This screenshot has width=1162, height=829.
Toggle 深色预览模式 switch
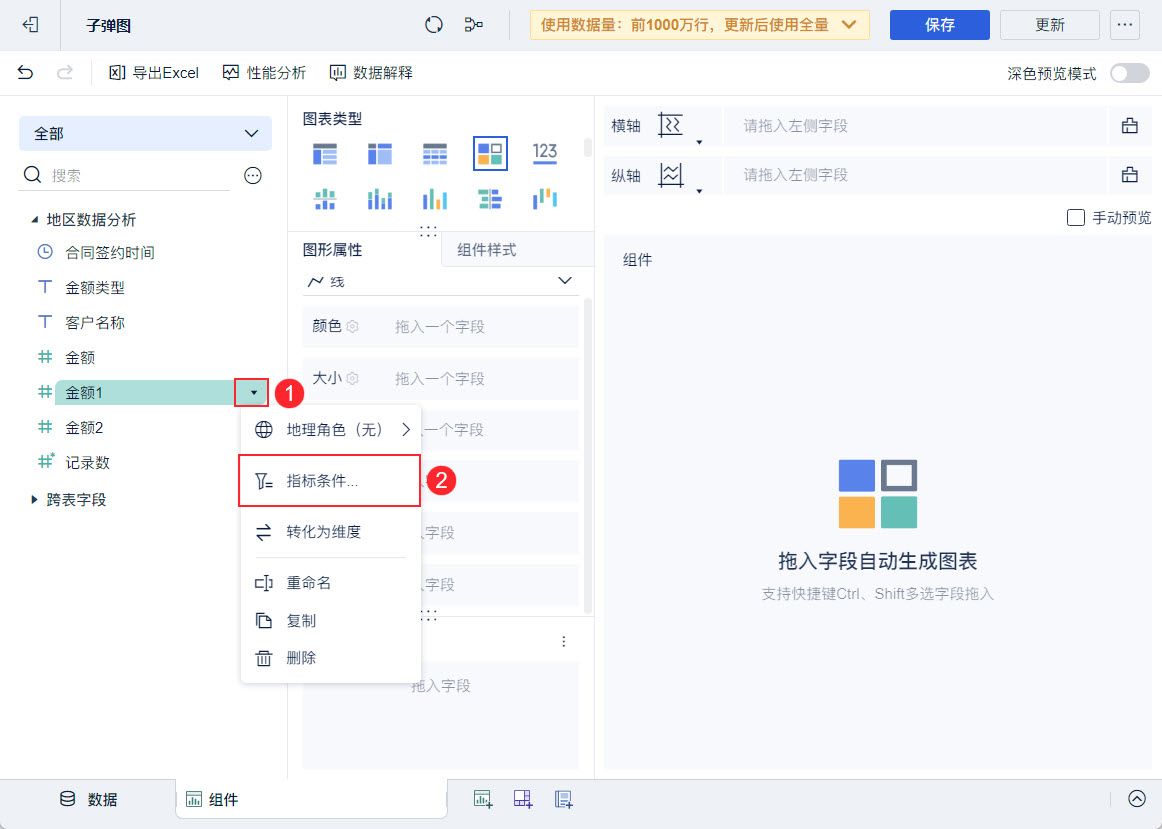[1129, 73]
